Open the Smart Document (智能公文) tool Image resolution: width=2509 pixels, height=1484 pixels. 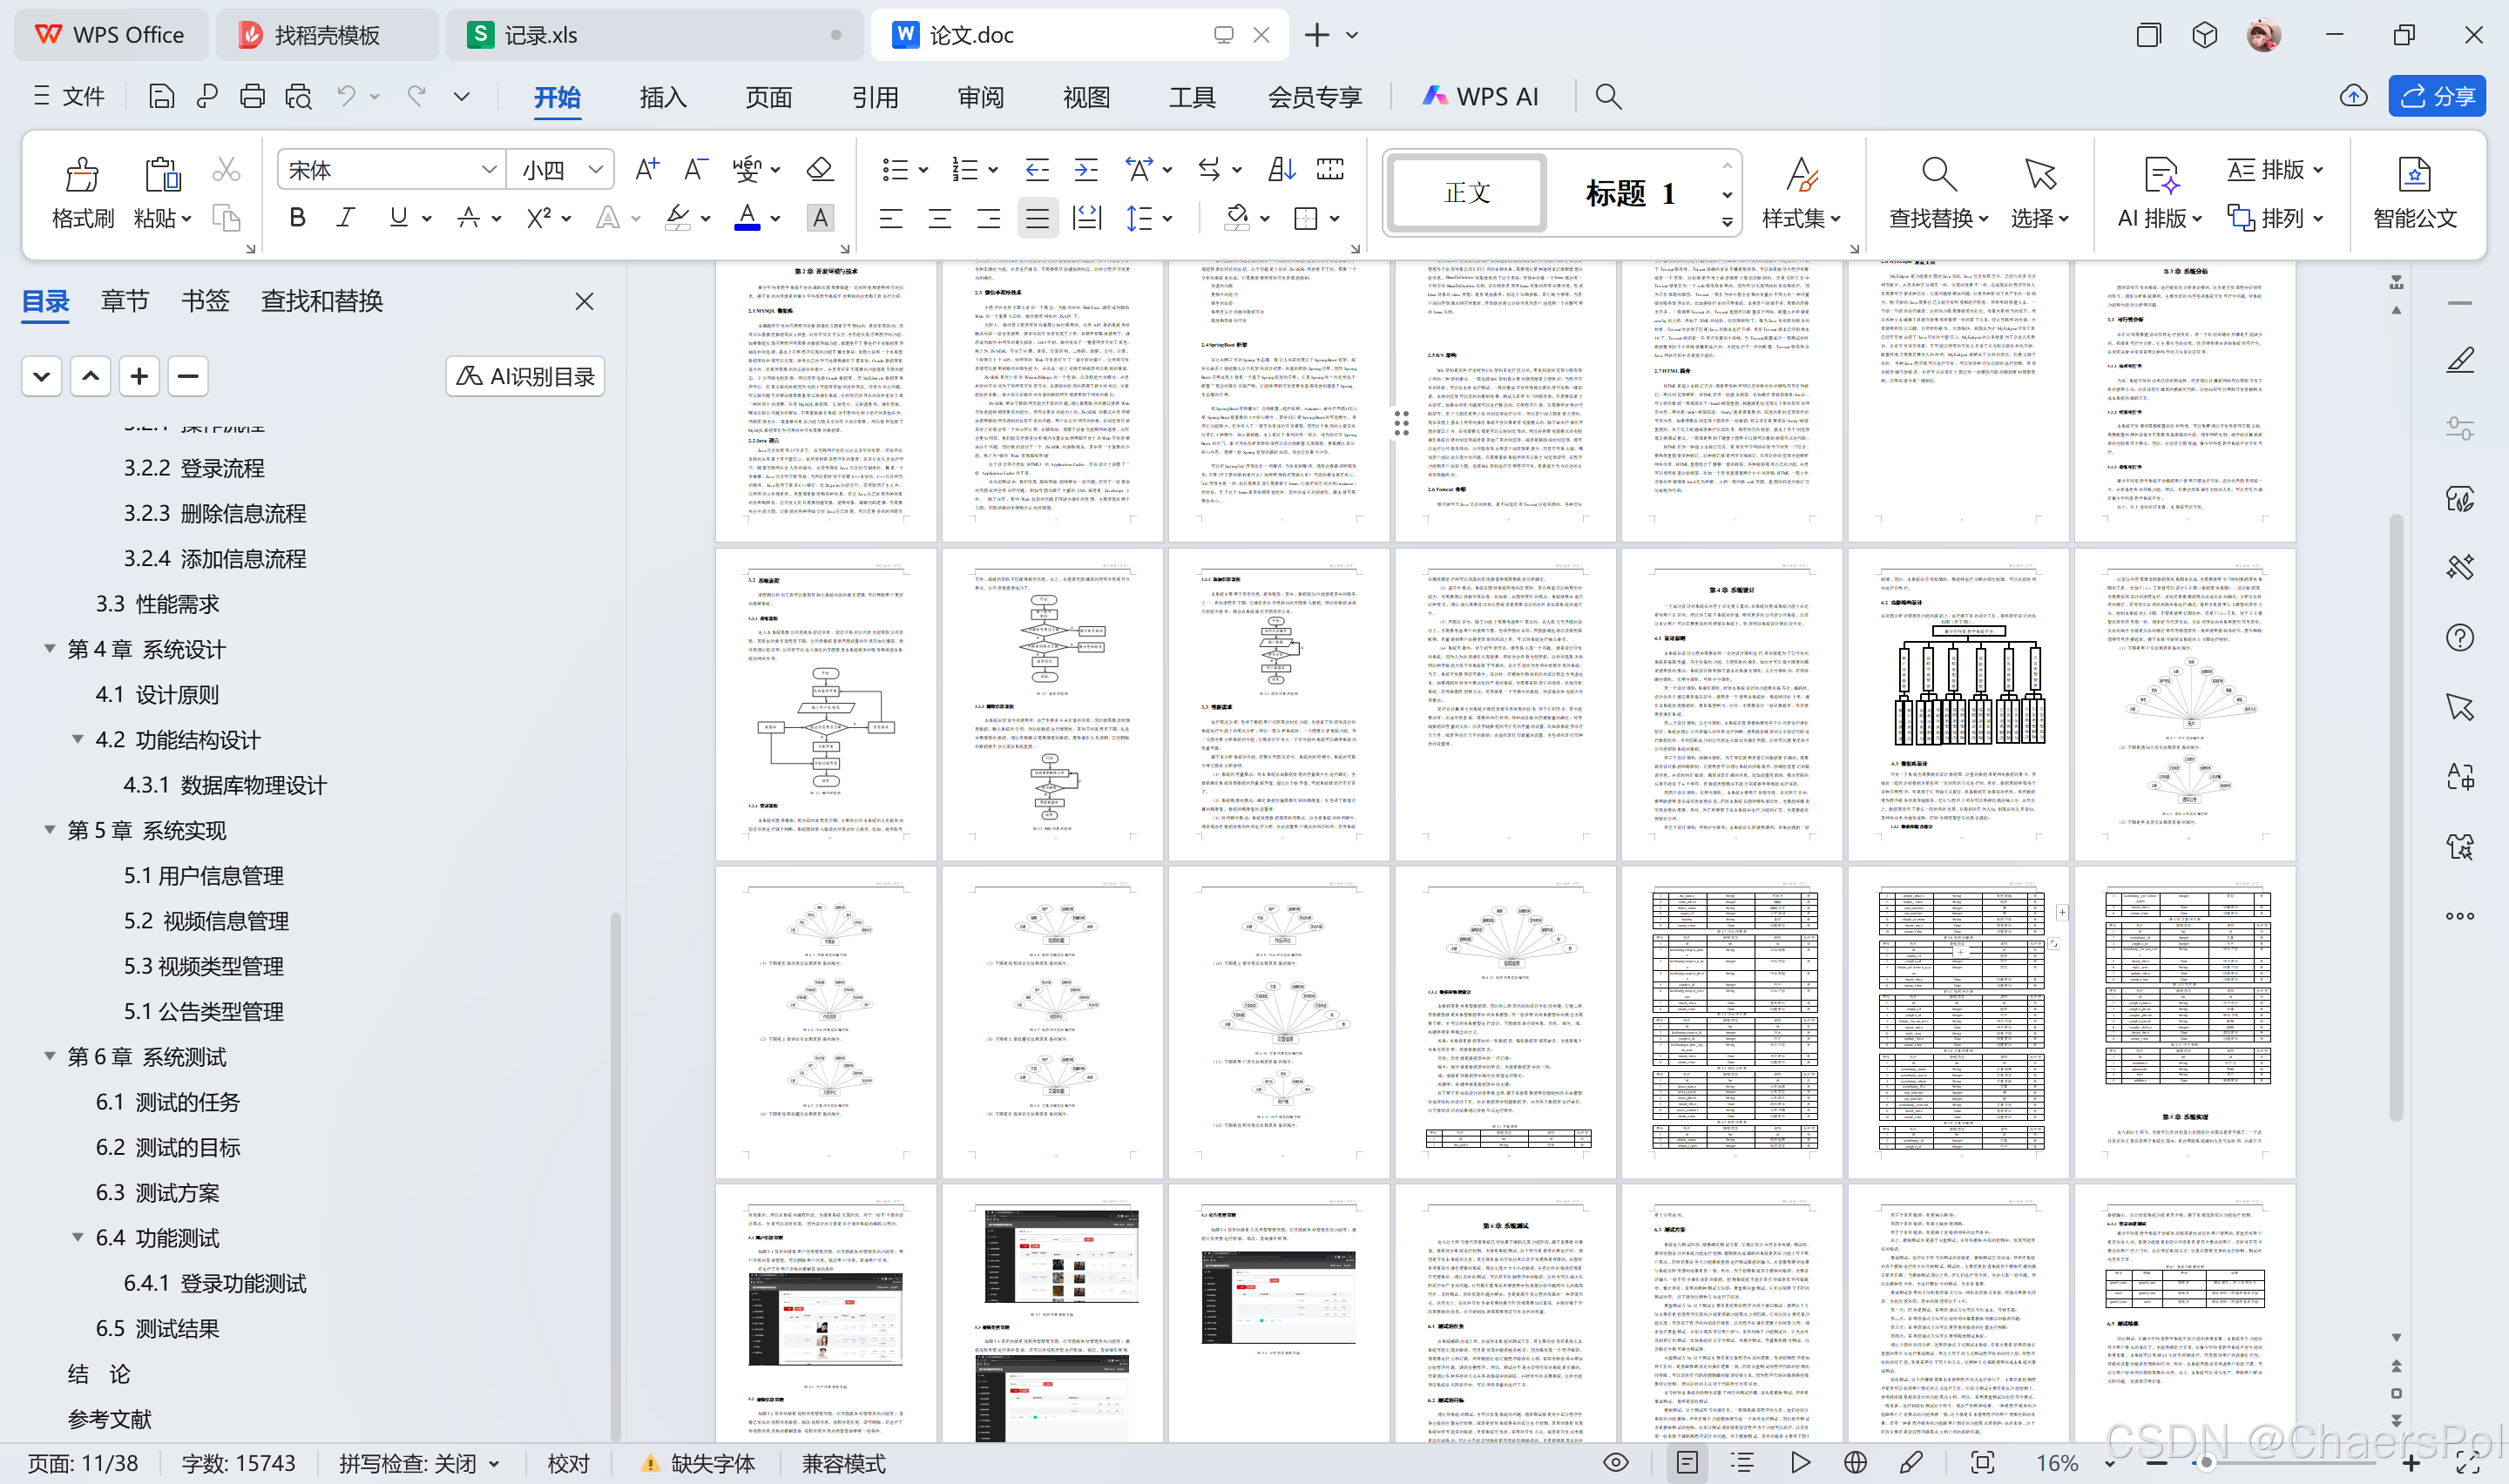point(2414,174)
